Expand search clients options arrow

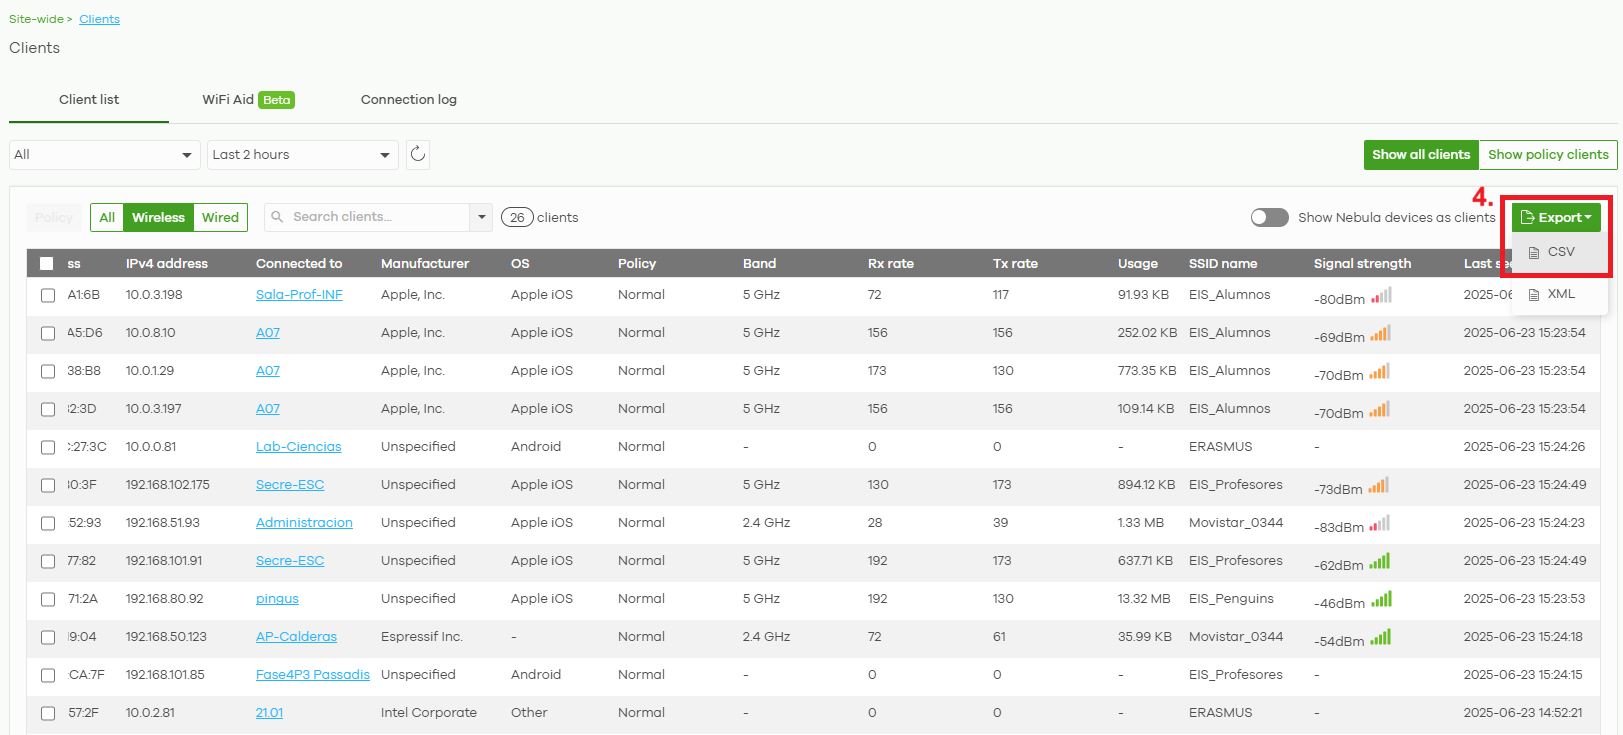pyautogui.click(x=482, y=217)
